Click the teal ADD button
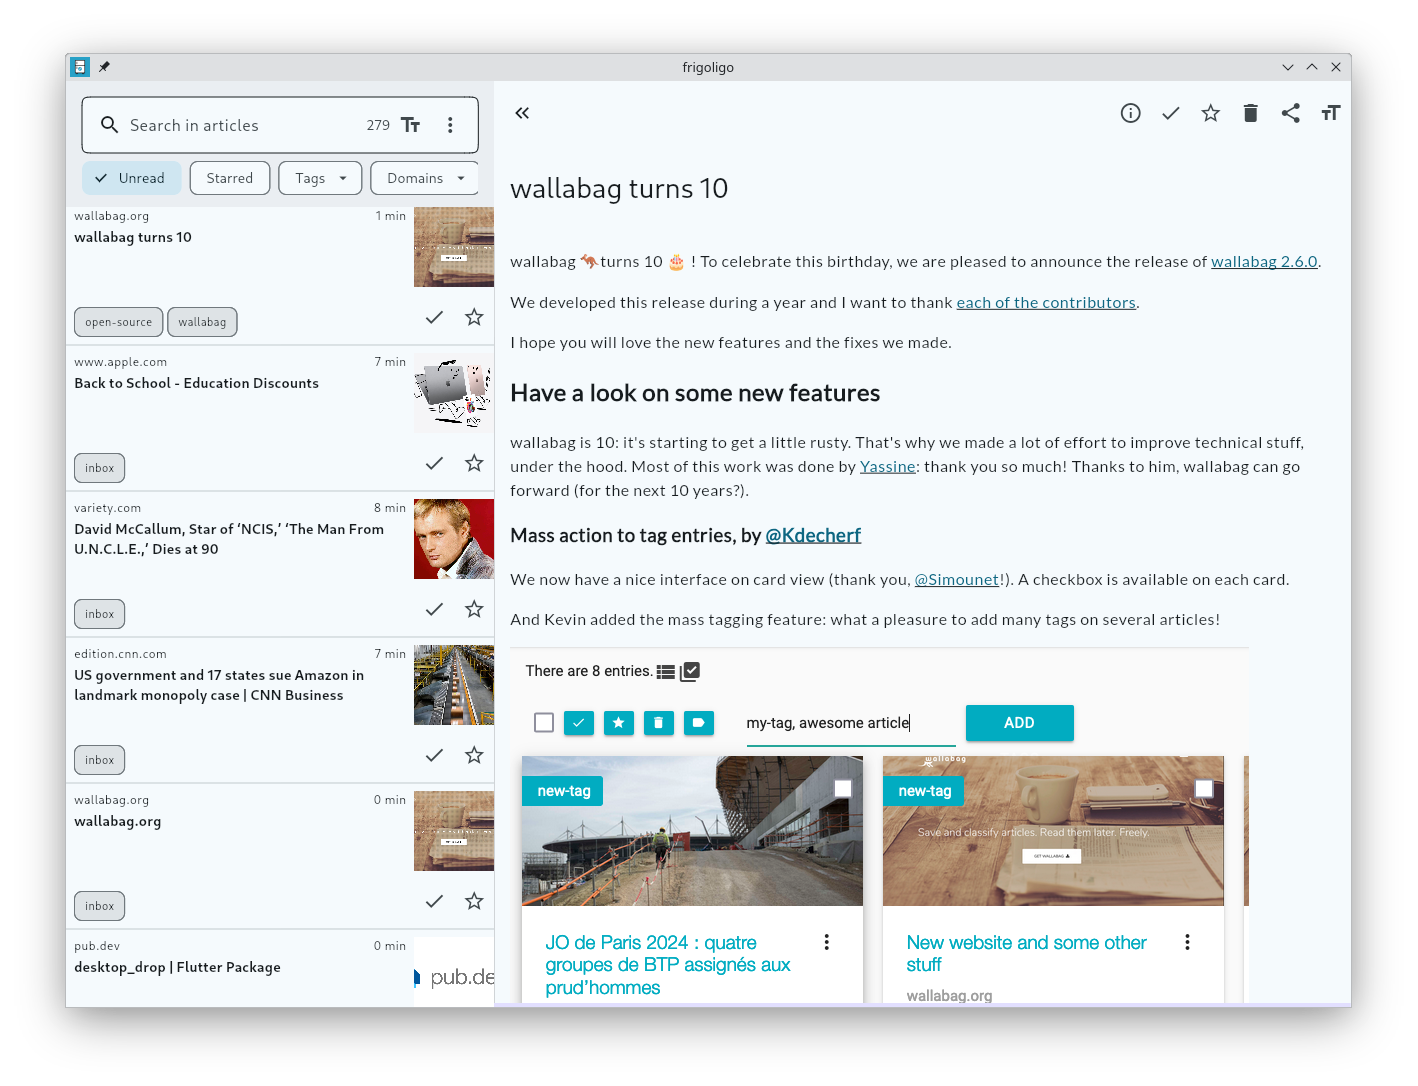The image size is (1418, 1086). (x=1019, y=723)
